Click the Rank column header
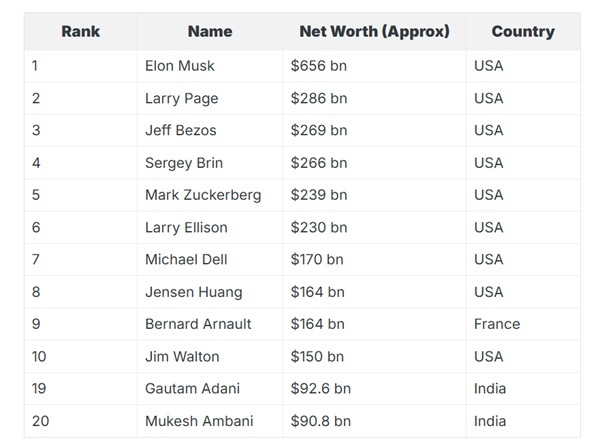The image size is (600, 441). tap(81, 31)
